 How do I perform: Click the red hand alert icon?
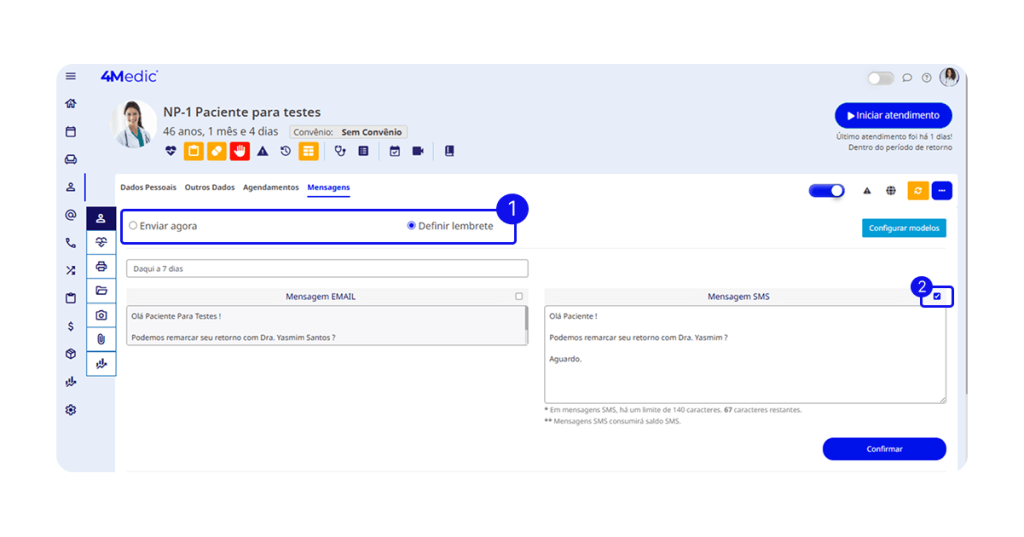[239, 151]
